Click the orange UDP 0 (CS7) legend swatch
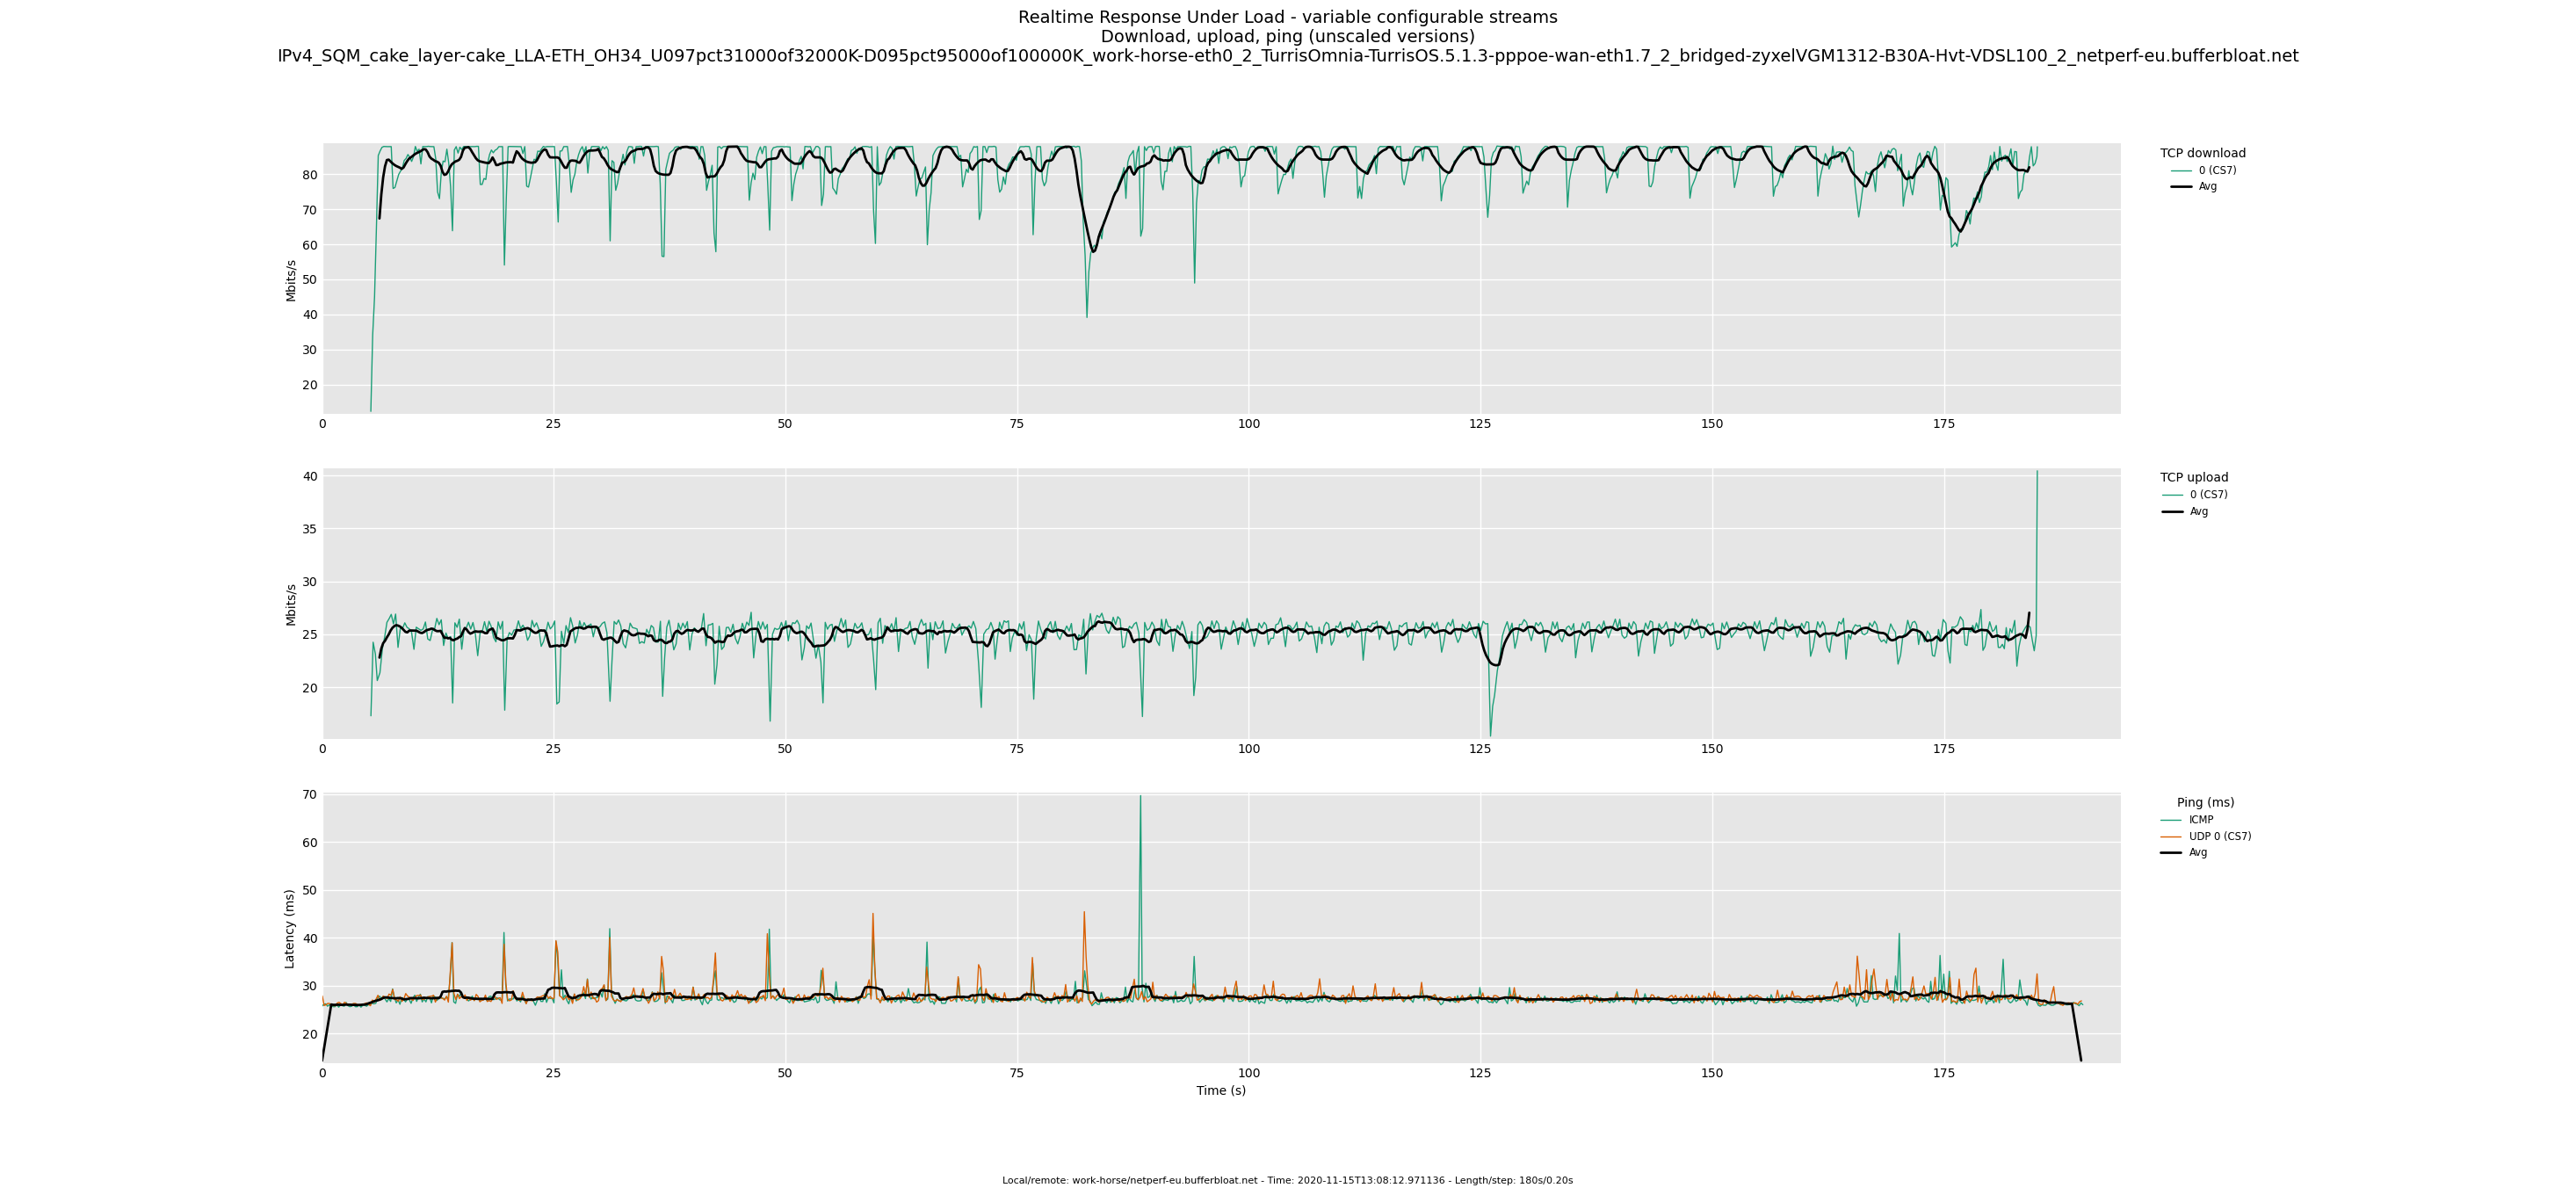 click(2171, 837)
